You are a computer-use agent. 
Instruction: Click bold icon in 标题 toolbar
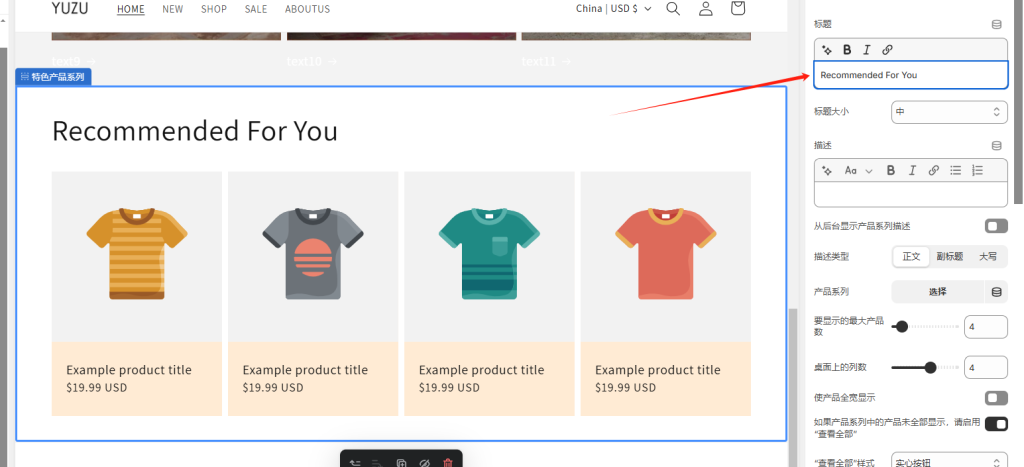pyautogui.click(x=847, y=50)
